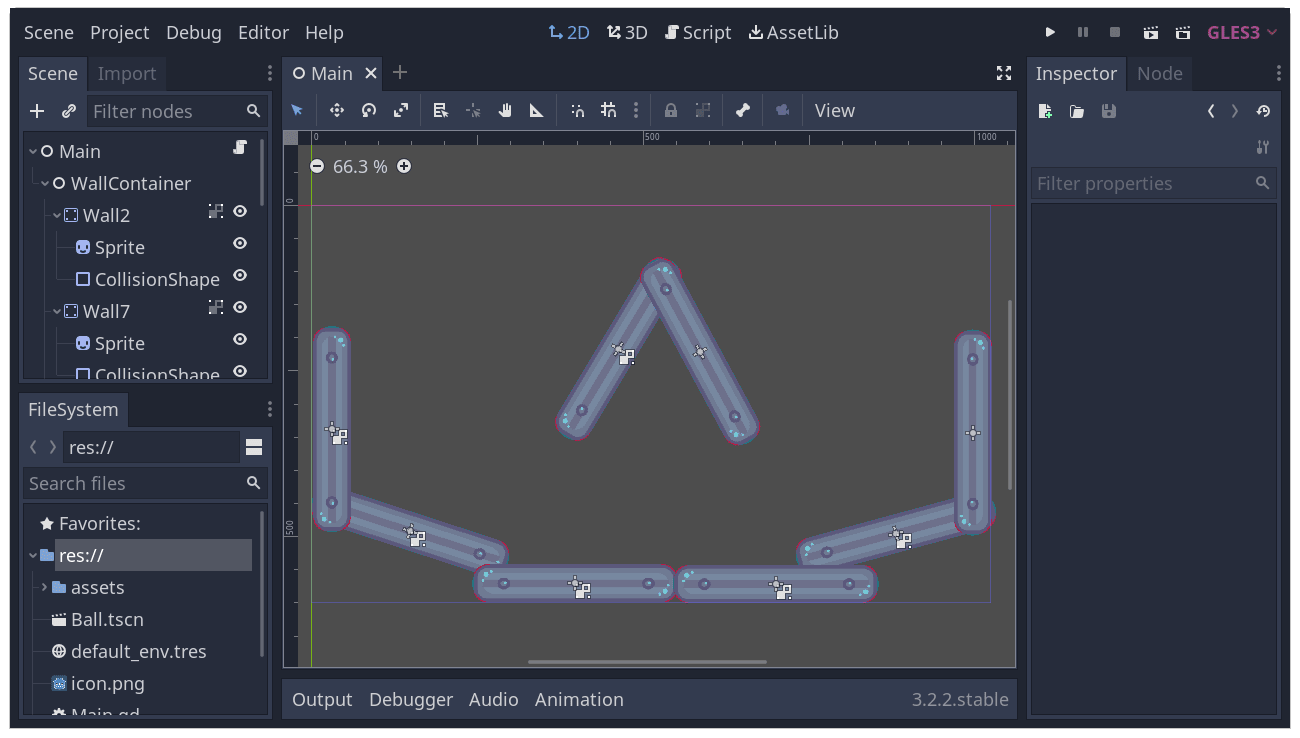Activate Pan Mode in the canvas toolbar
This screenshot has height=738, width=1300.
505,110
